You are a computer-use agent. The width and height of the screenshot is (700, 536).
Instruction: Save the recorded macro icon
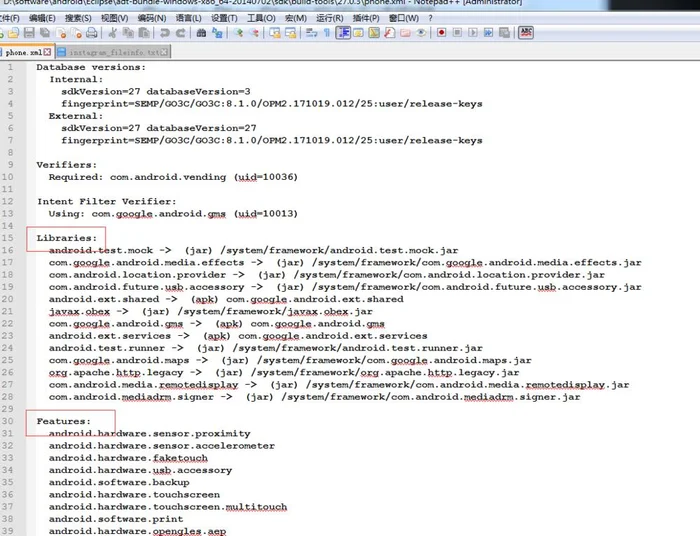[x=504, y=33]
